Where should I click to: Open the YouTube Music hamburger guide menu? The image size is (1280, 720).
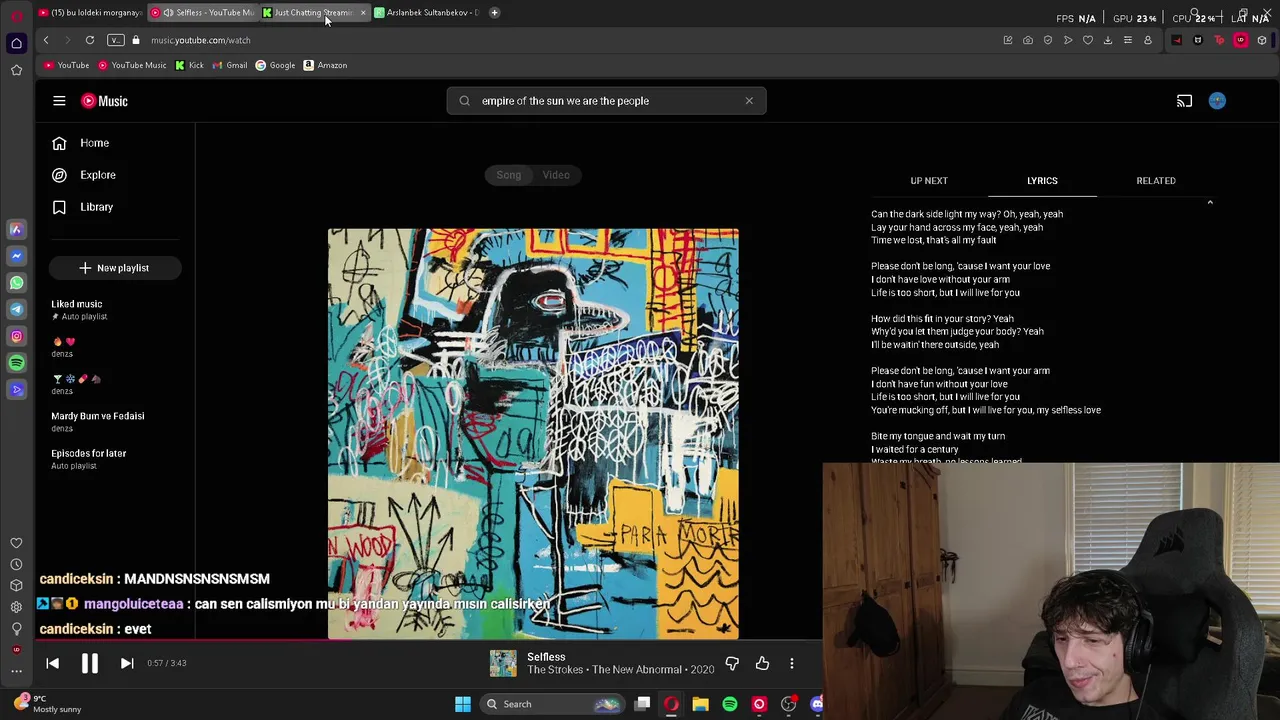(59, 101)
